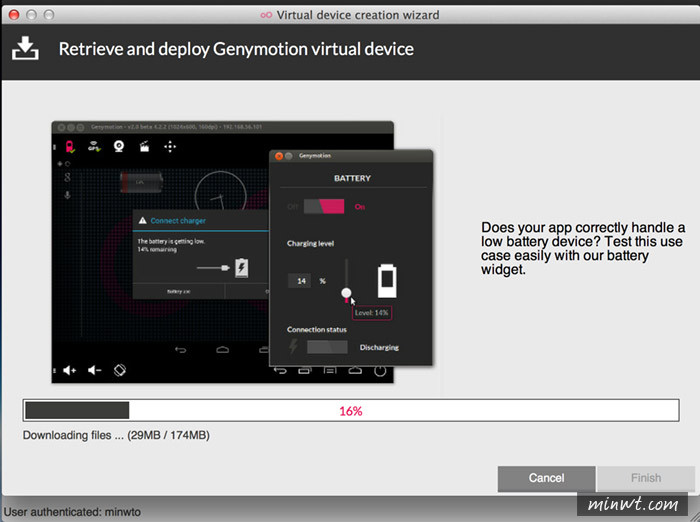This screenshot has width=700, height=522.
Task: Click the microphone icon in preview sidebar
Action: pyautogui.click(x=67, y=195)
